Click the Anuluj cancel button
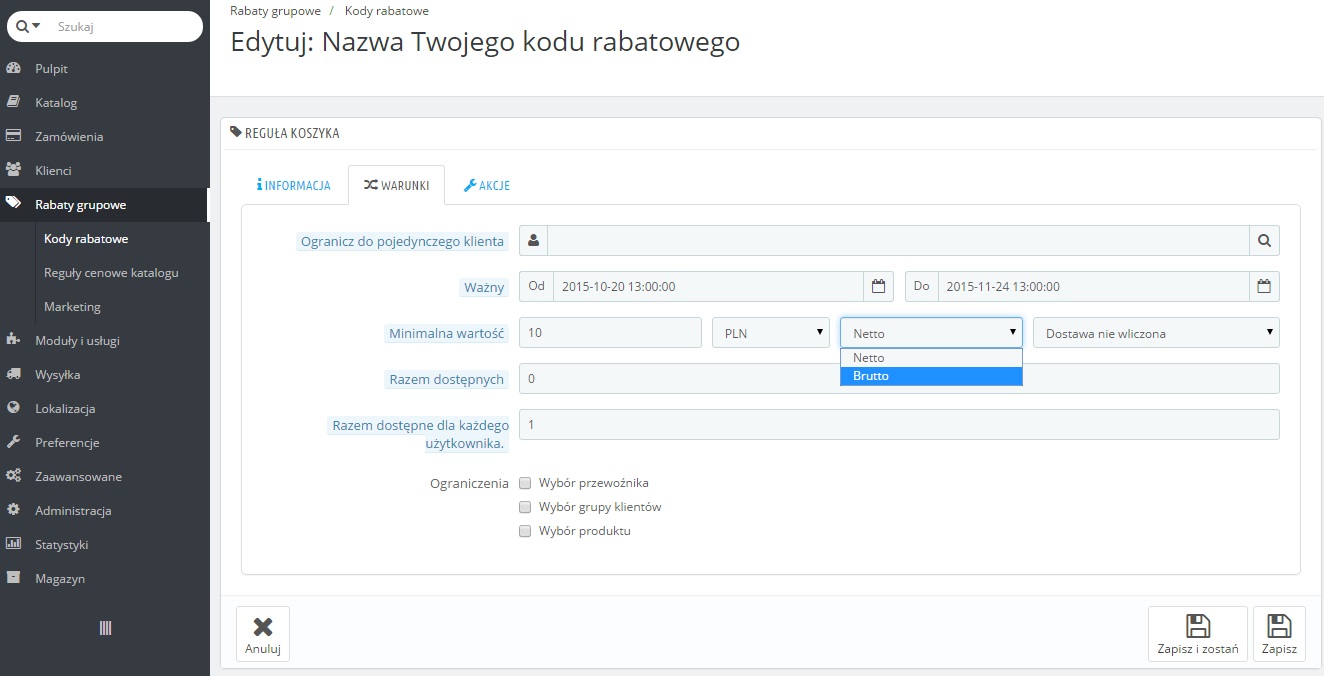The width and height of the screenshot is (1324, 676). coord(263,634)
